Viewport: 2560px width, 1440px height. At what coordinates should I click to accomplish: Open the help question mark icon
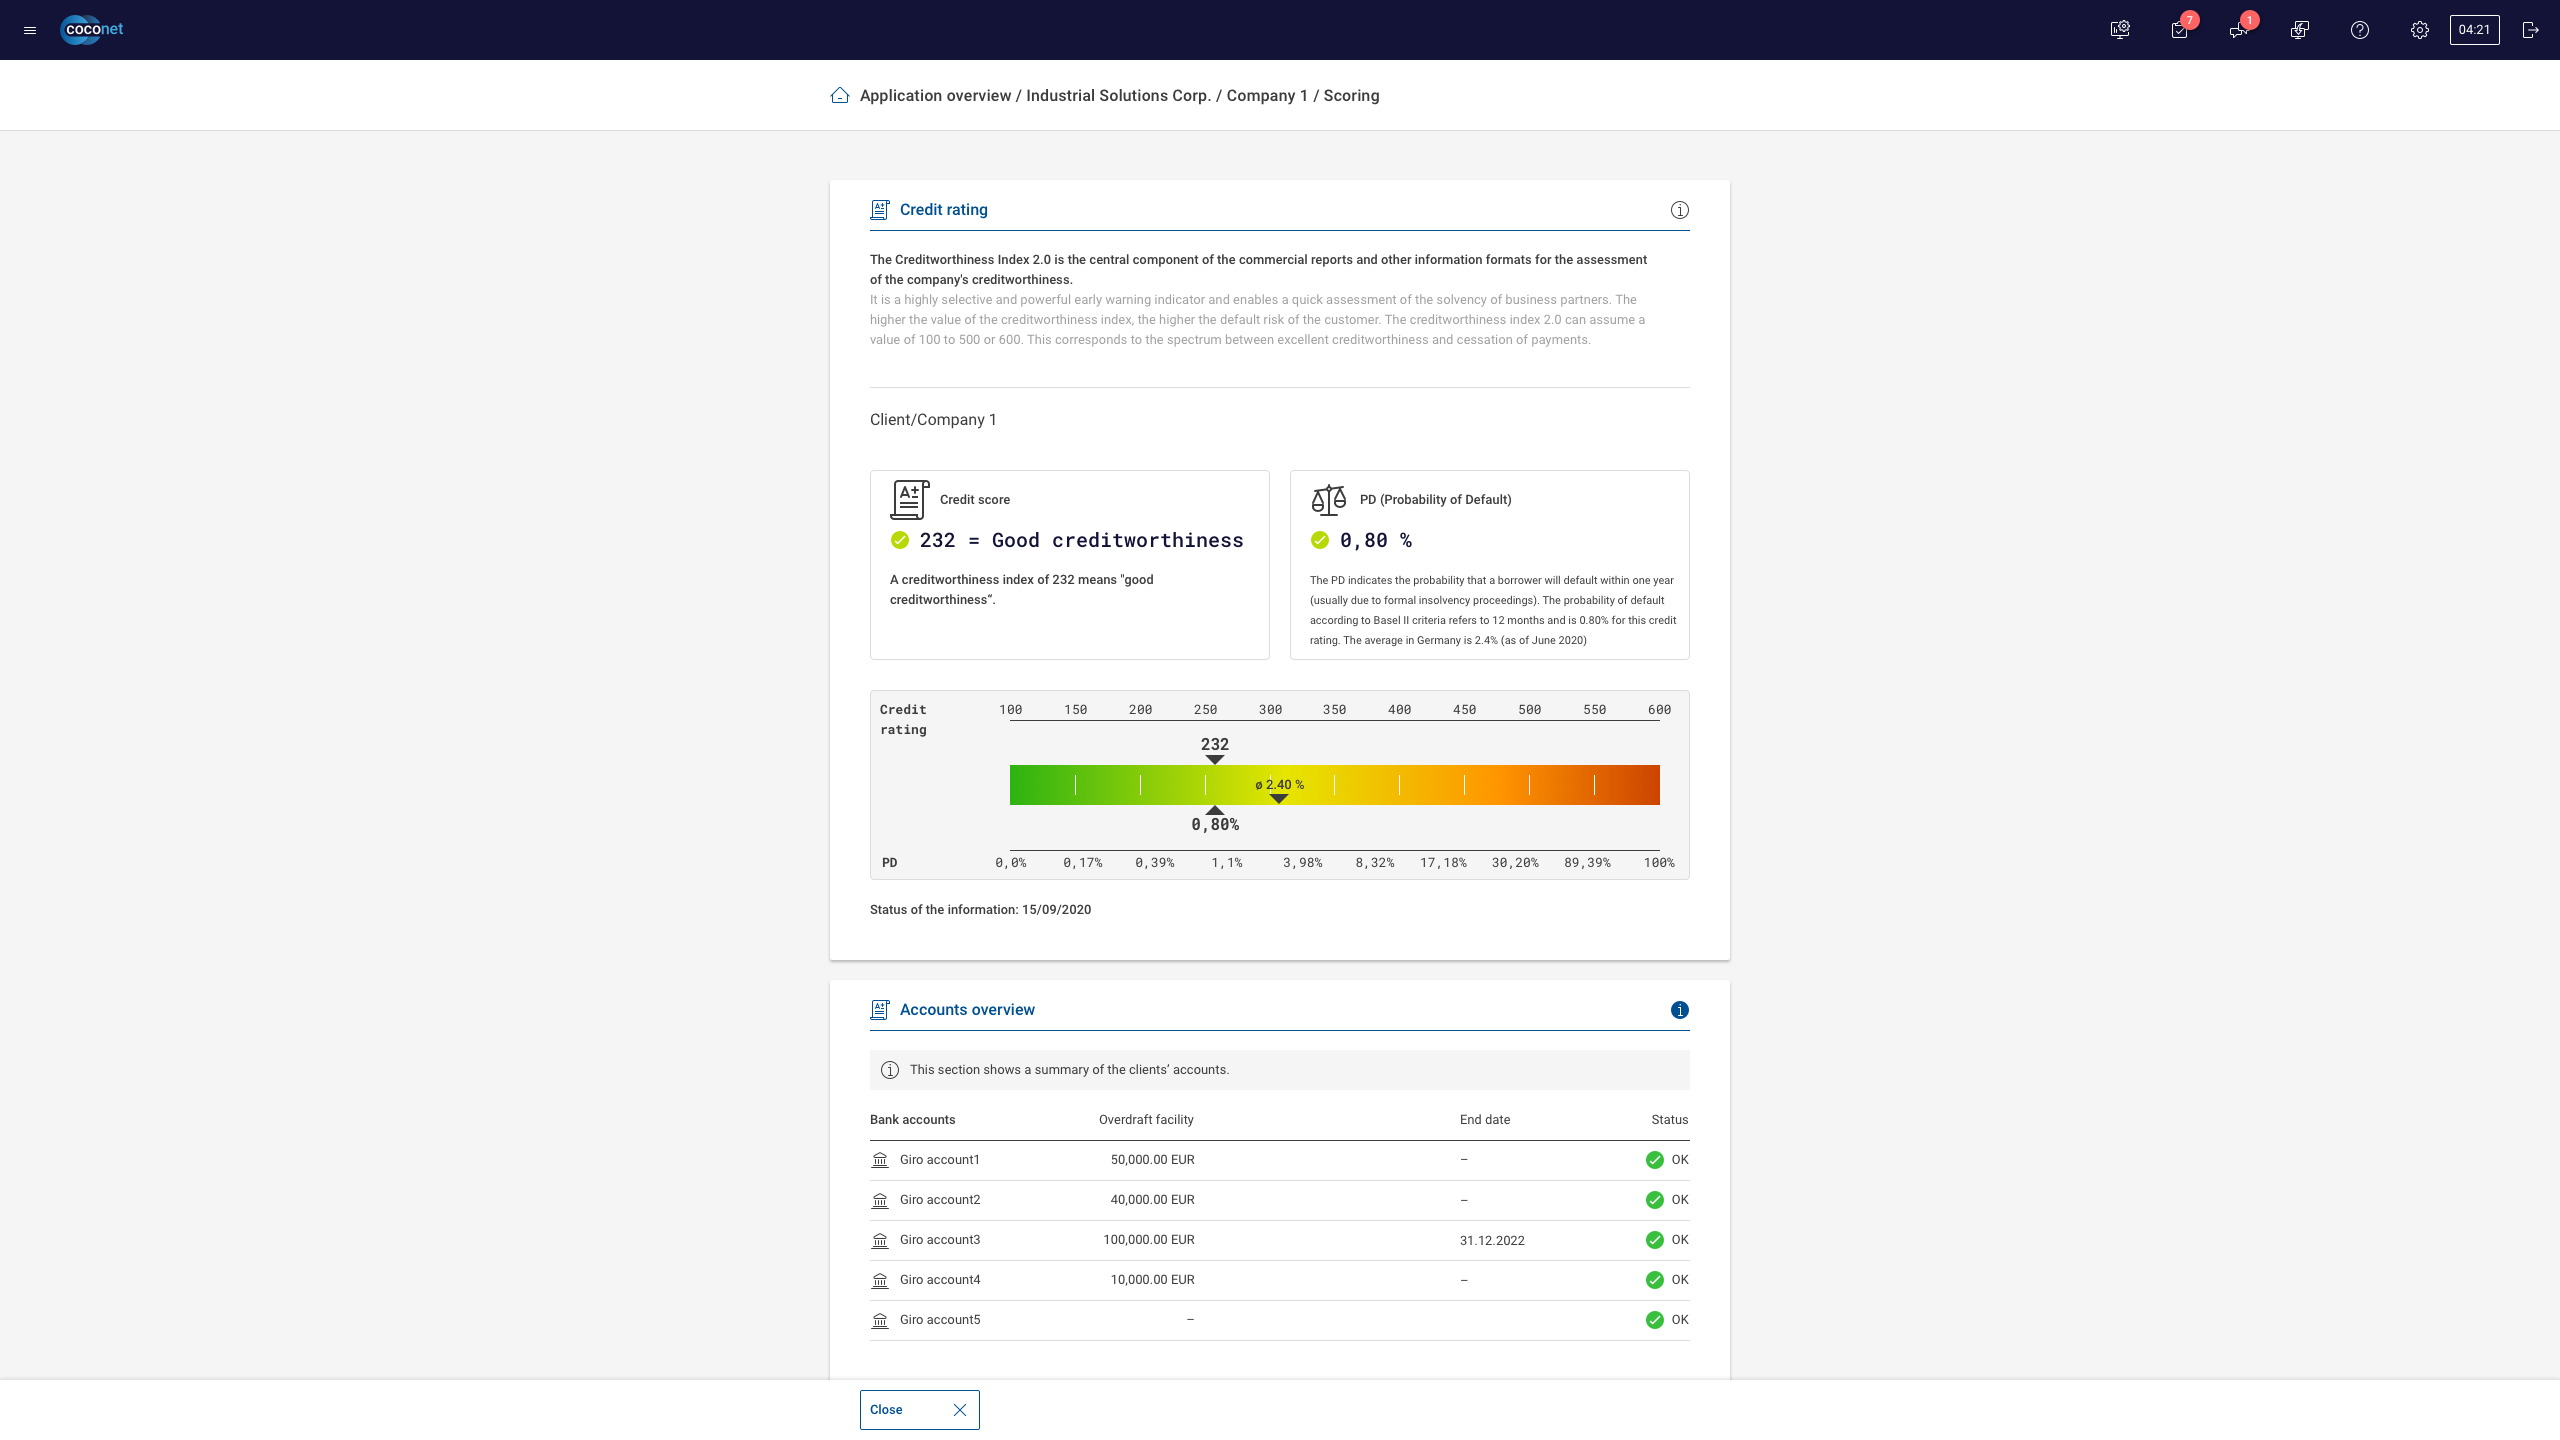pyautogui.click(x=2360, y=30)
